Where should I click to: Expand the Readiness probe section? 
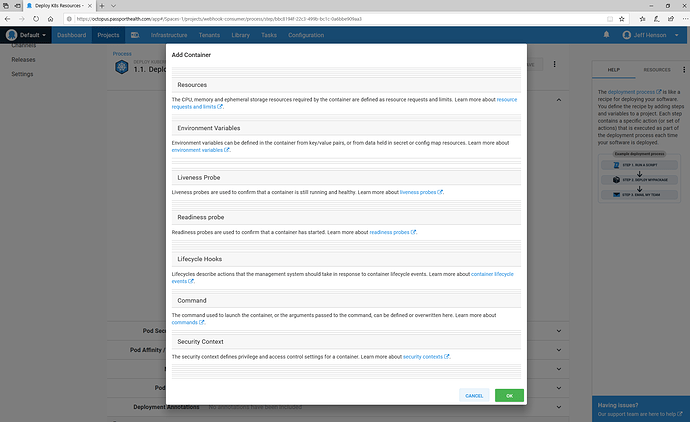[346, 217]
